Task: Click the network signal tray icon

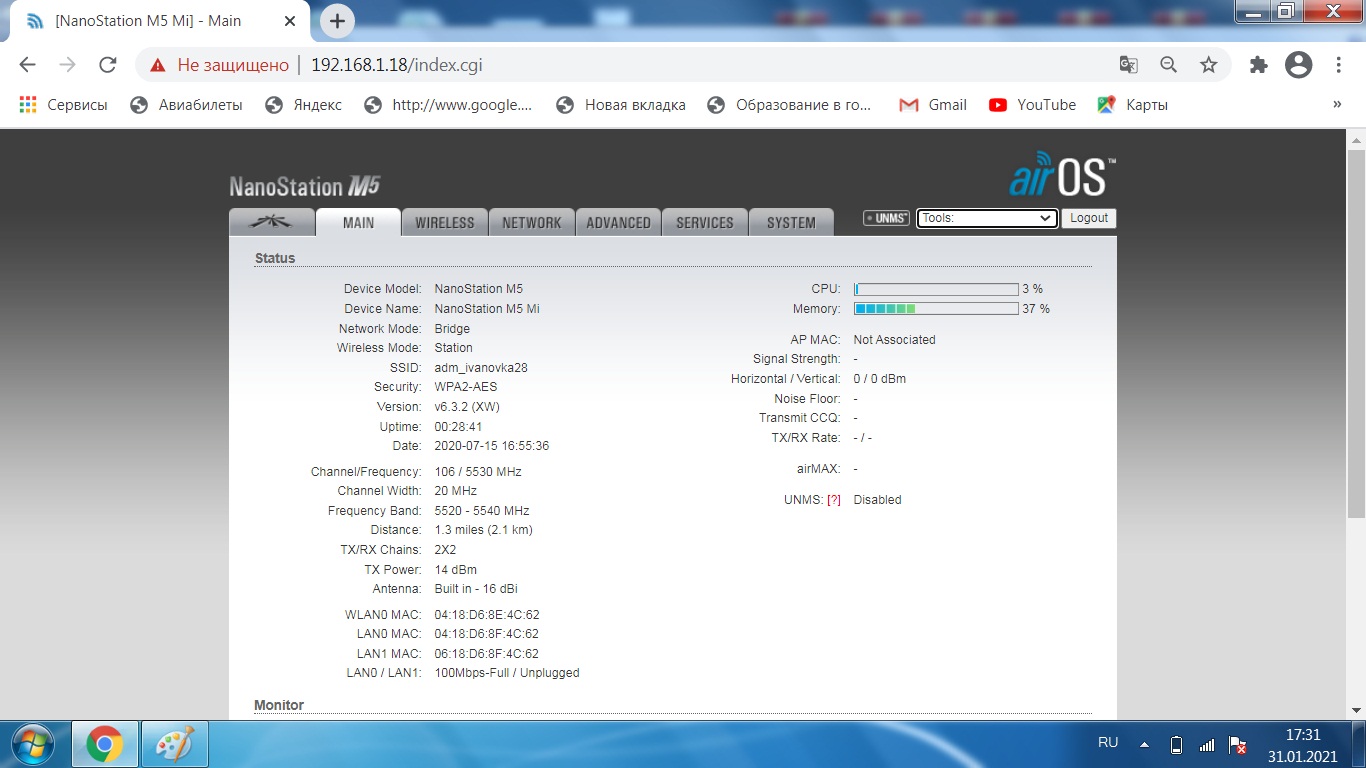Action: (x=1207, y=745)
